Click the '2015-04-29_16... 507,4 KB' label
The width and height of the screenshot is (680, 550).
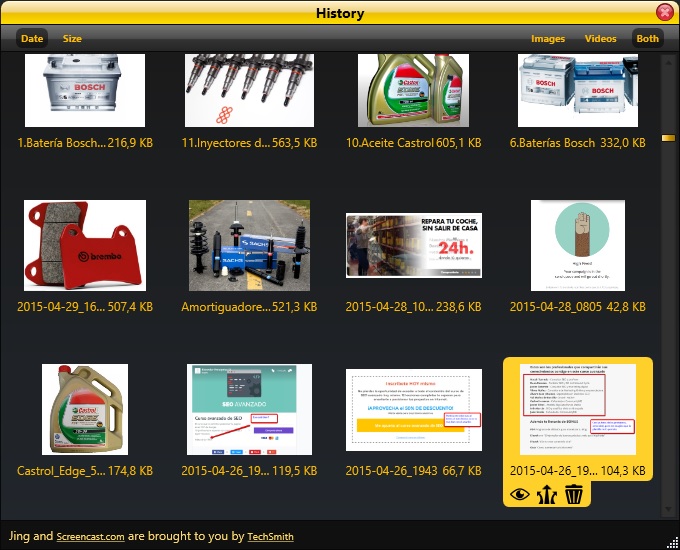(85, 307)
